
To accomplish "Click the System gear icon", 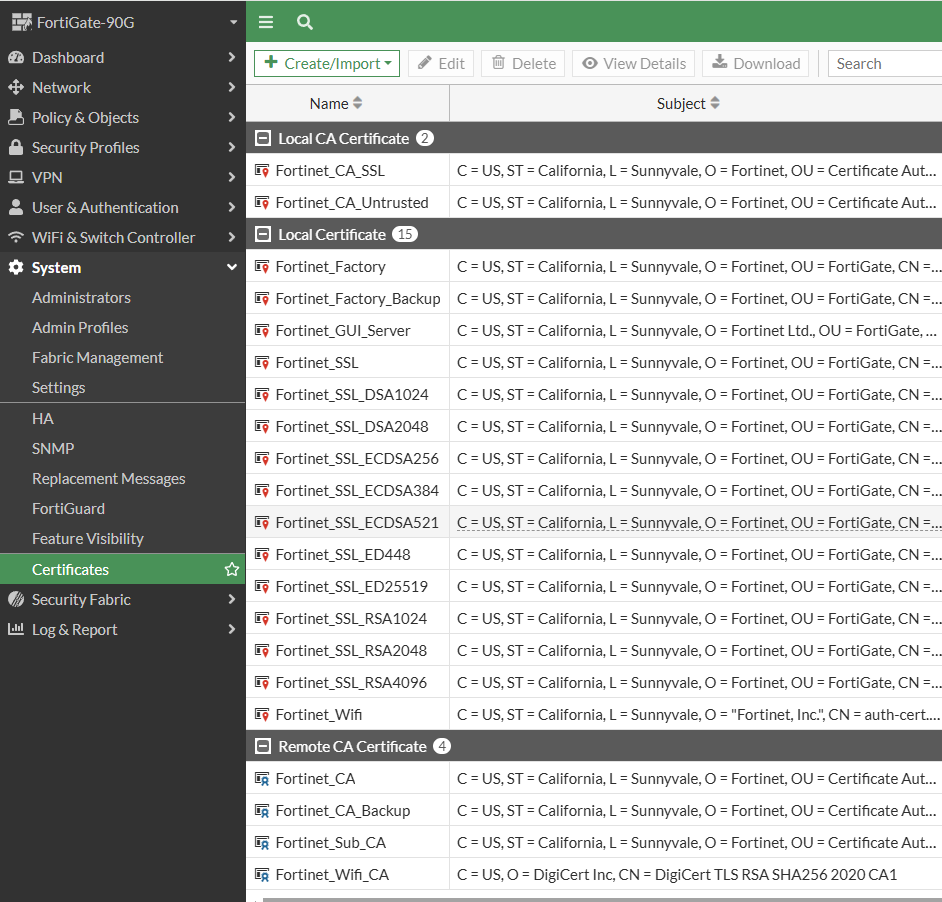I will (x=16, y=267).
